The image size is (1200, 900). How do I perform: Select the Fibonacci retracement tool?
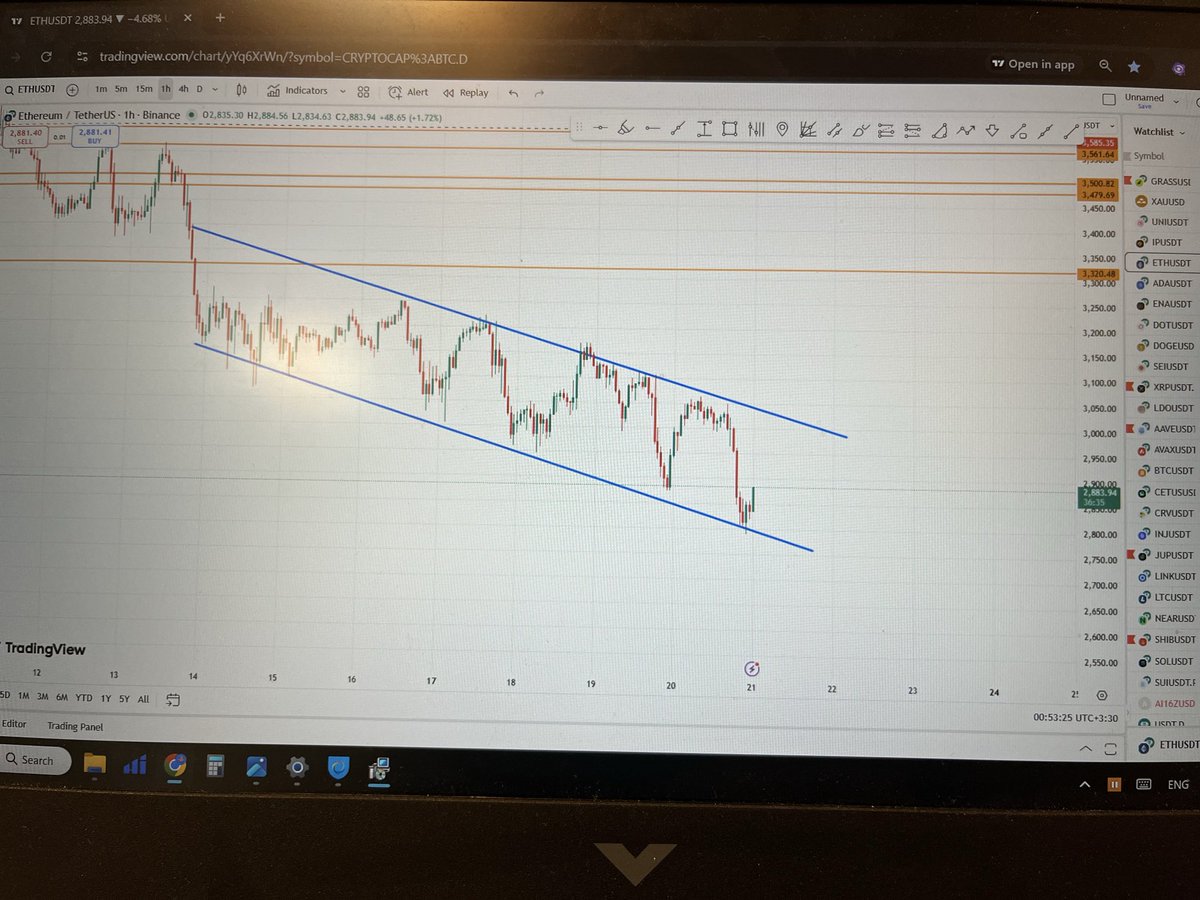pos(886,129)
